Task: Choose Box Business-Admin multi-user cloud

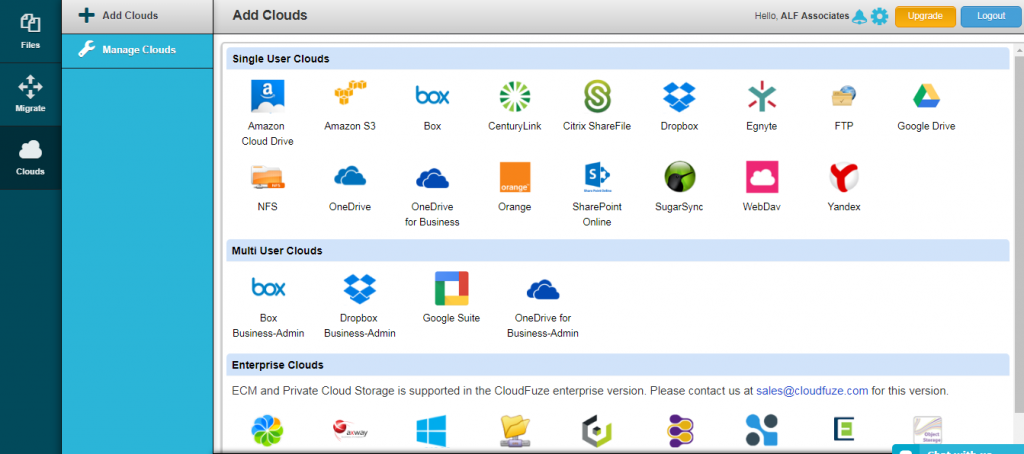Action: pos(268,287)
